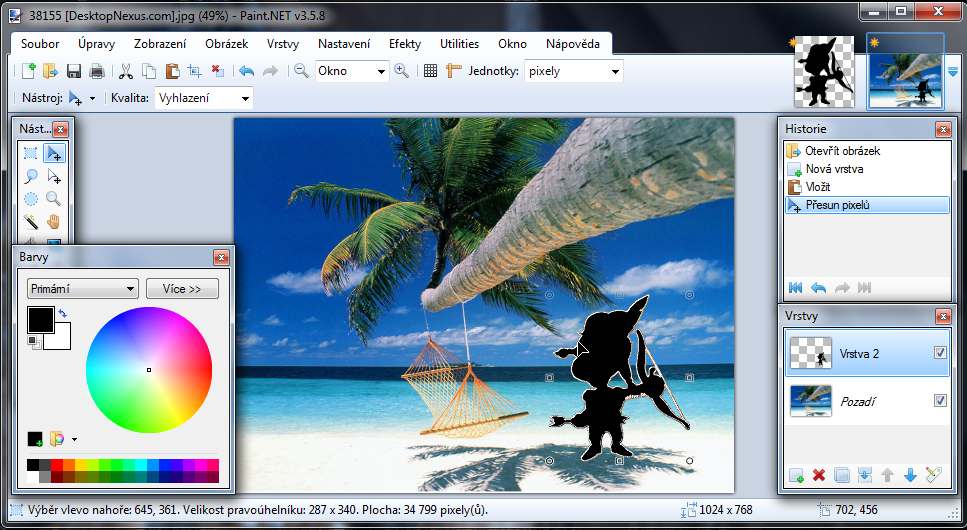Screen dimensions: 967x530
Task: Toggle visibility of Pozadí layer
Action: 940,401
